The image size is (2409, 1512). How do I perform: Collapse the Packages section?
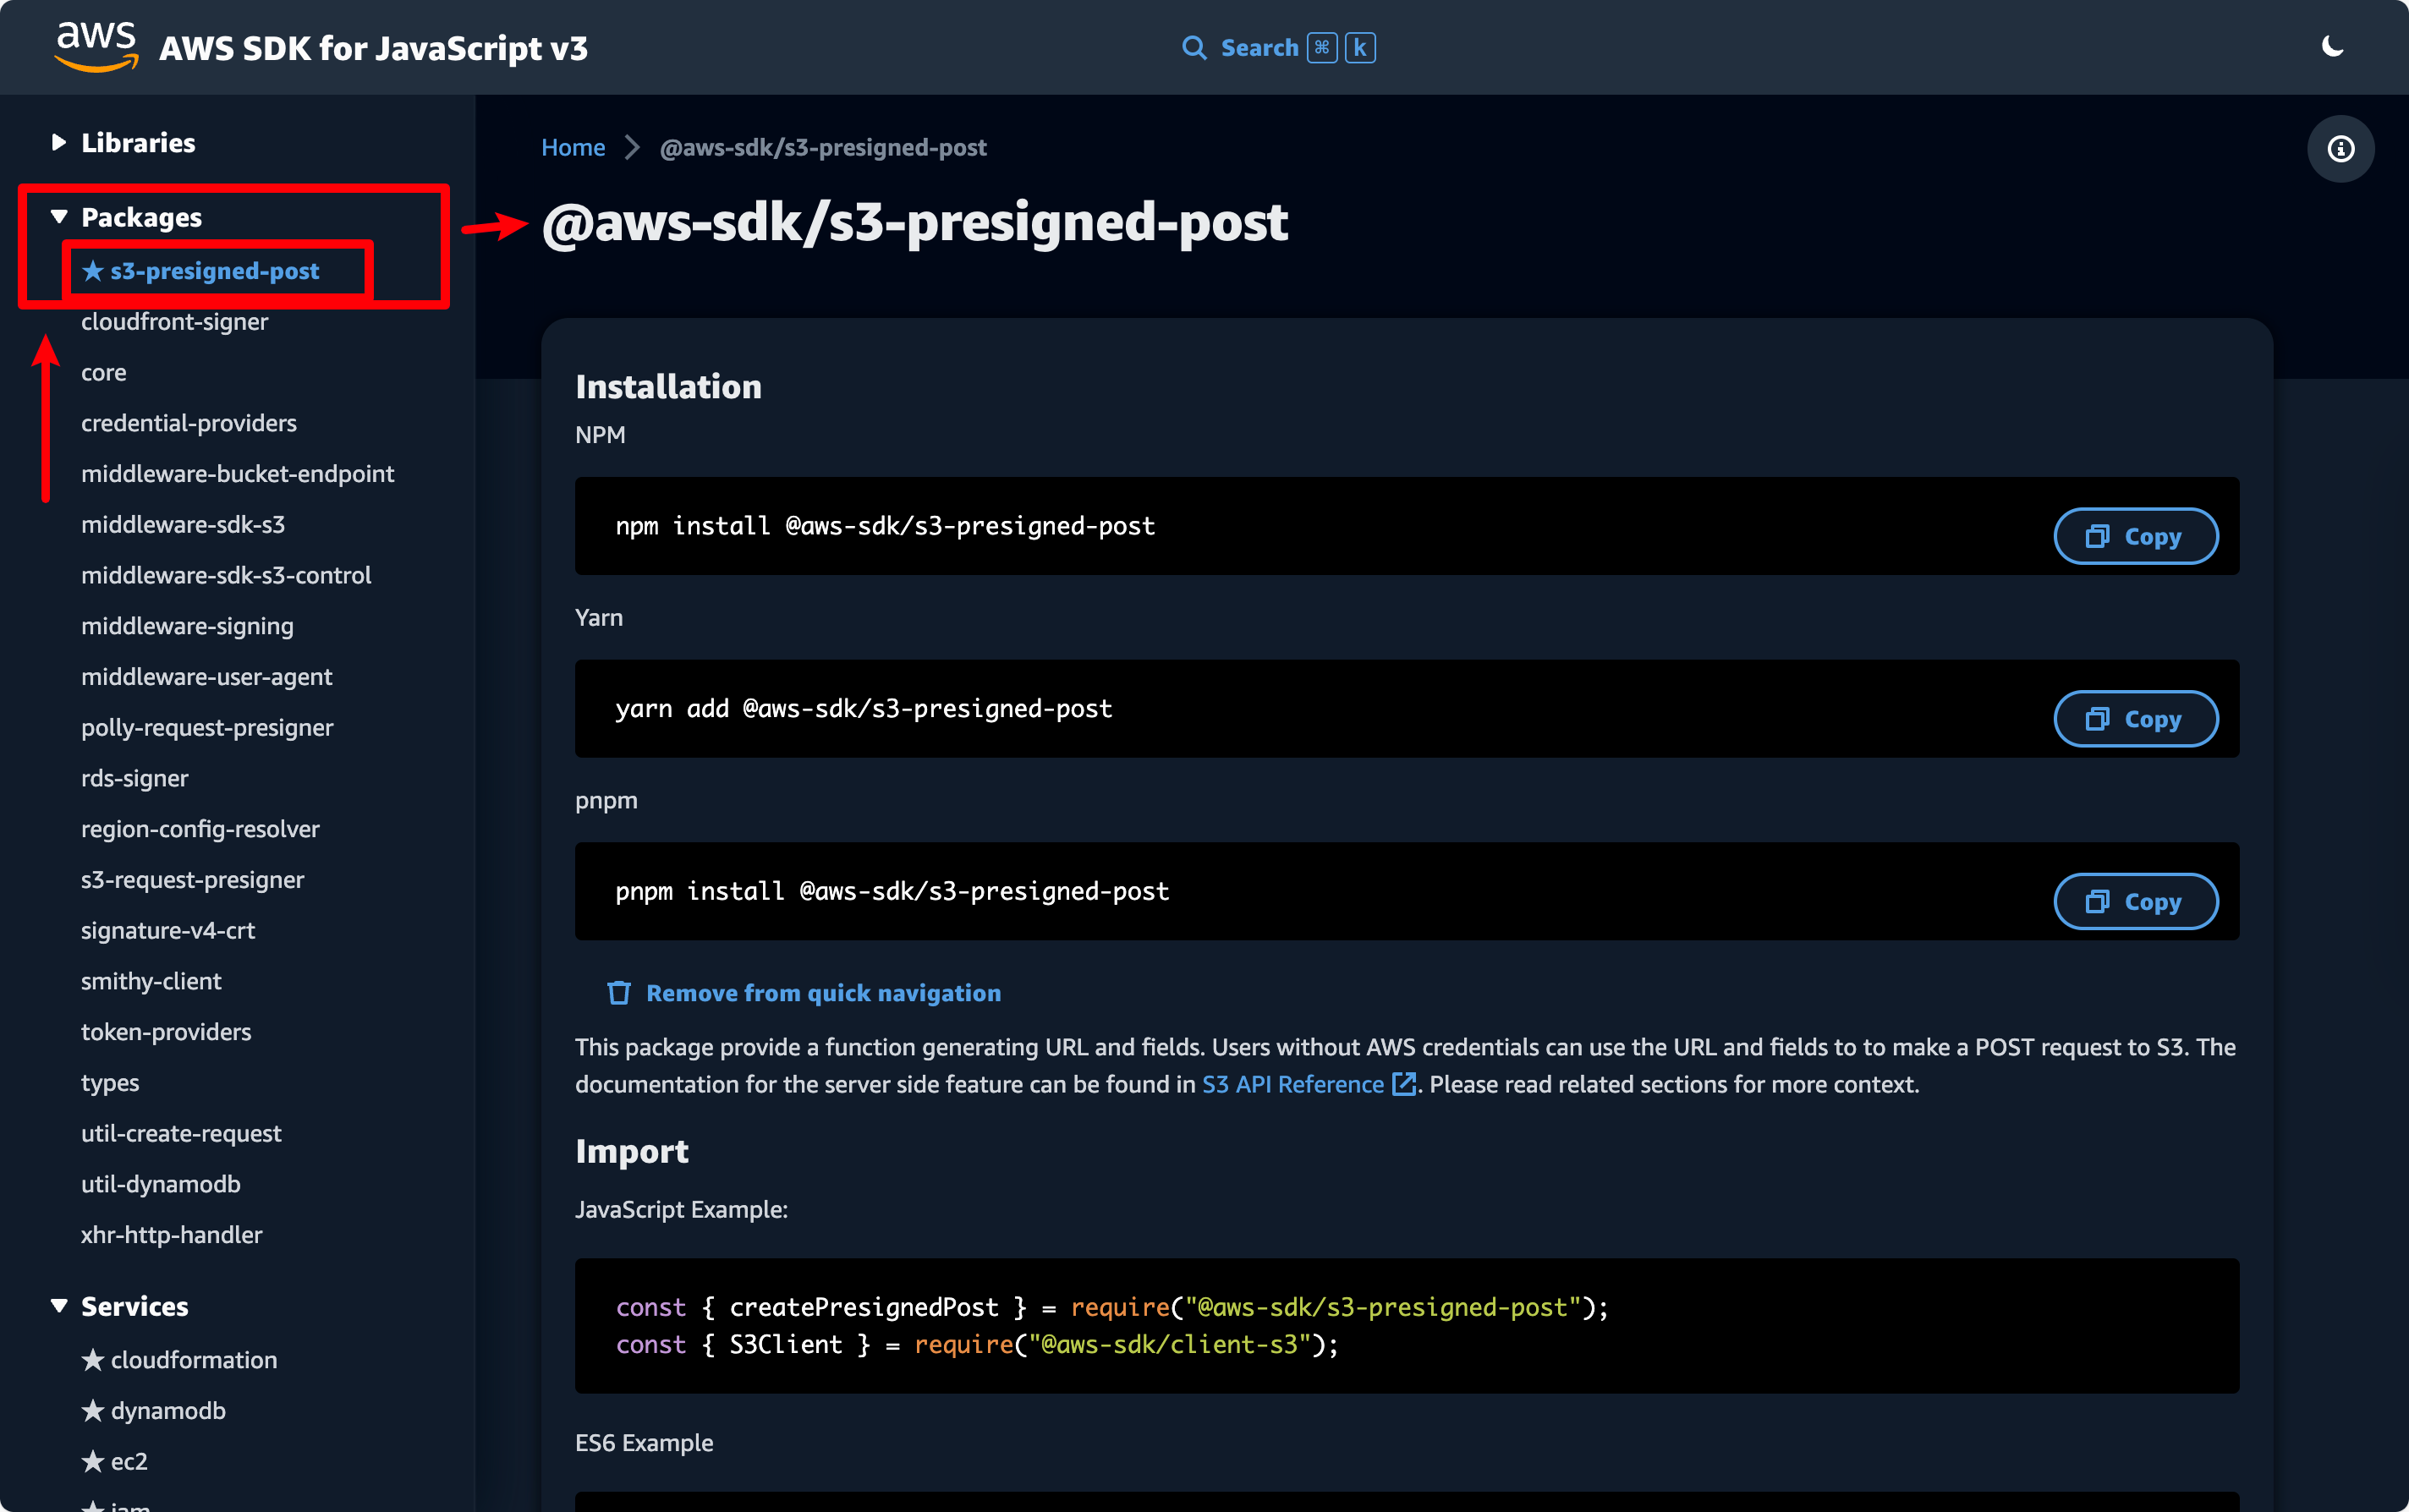(59, 217)
